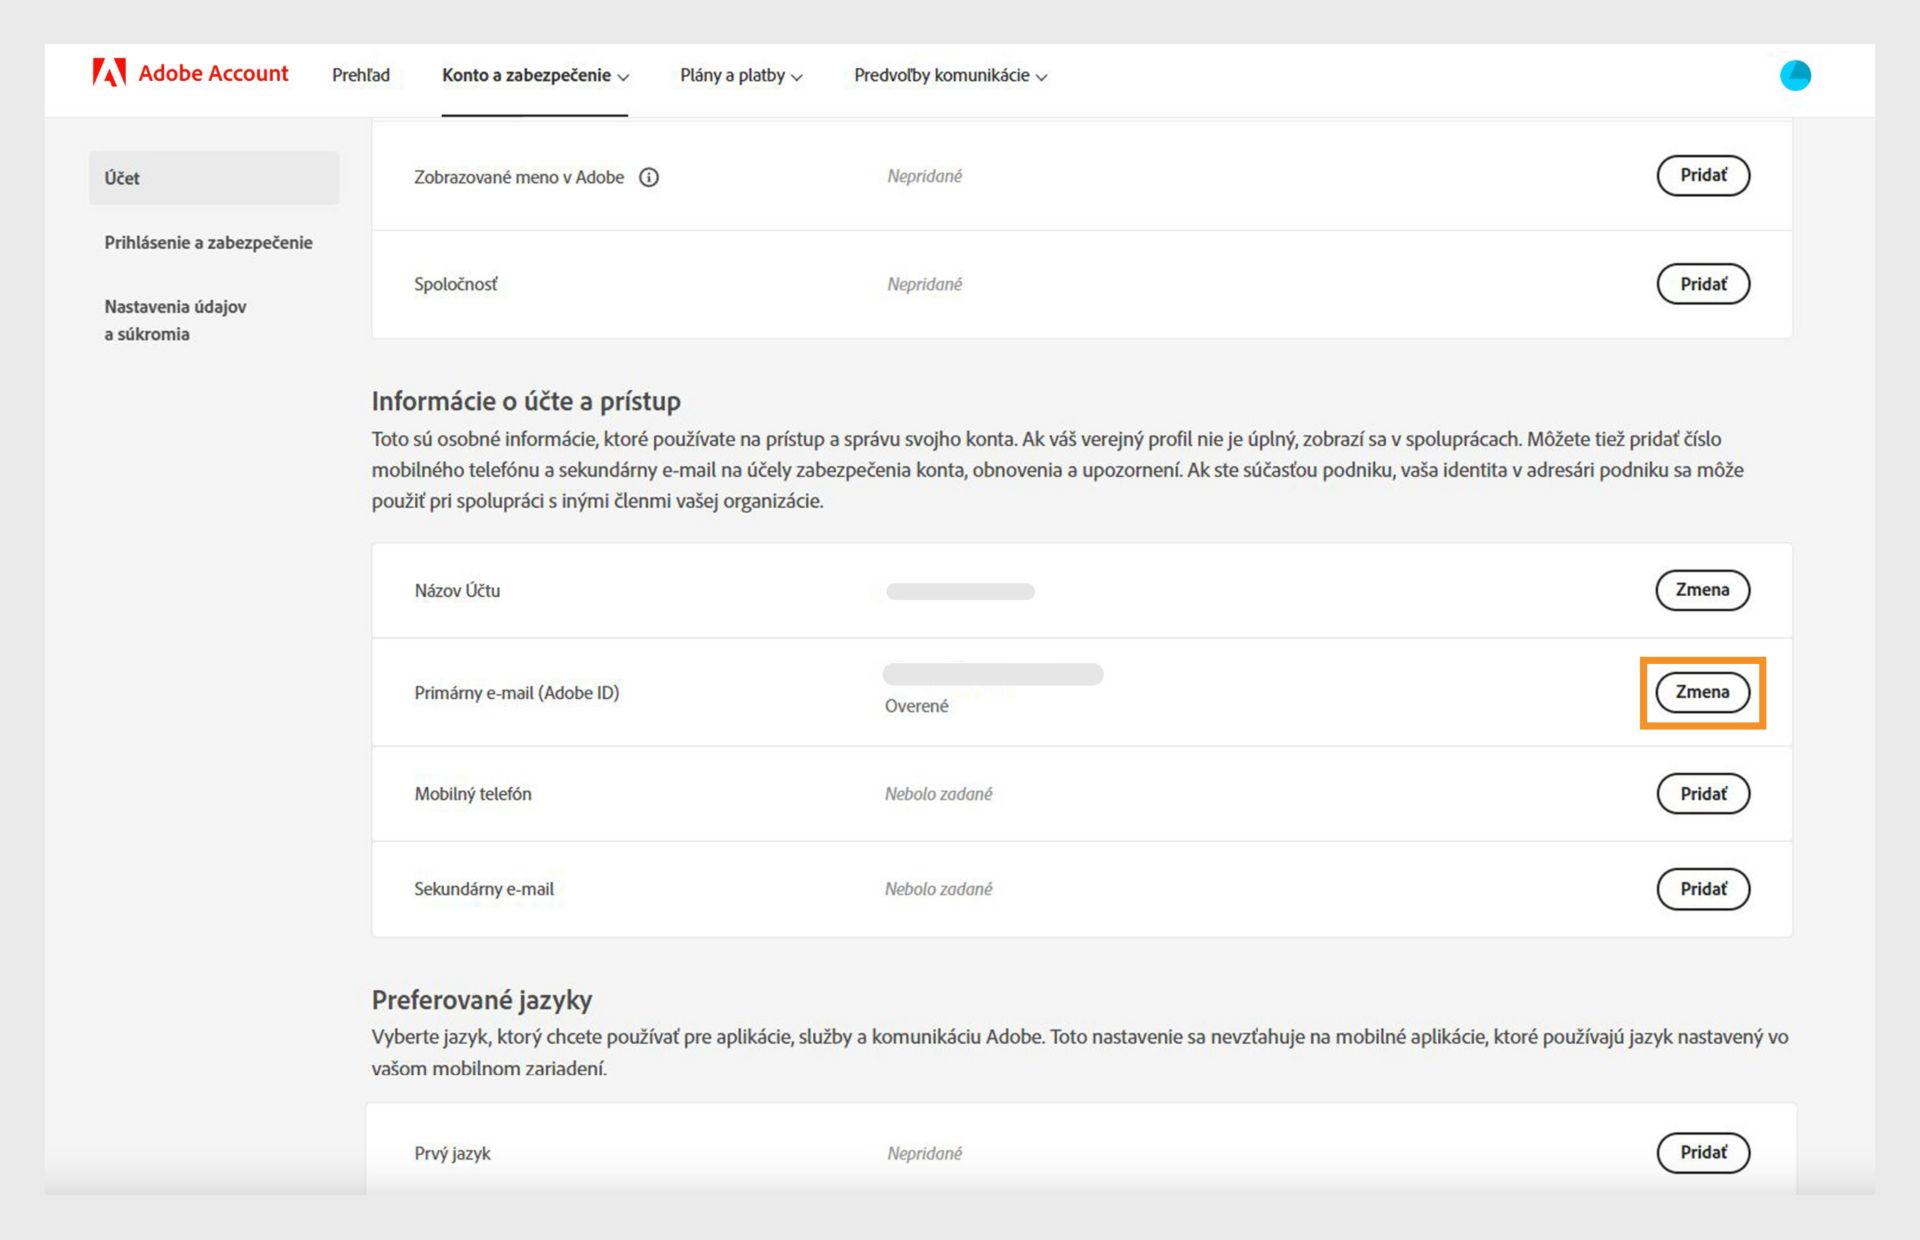Viewport: 1920px width, 1240px height.
Task: Click Zmena for Názov Účtu
Action: coord(1702,590)
